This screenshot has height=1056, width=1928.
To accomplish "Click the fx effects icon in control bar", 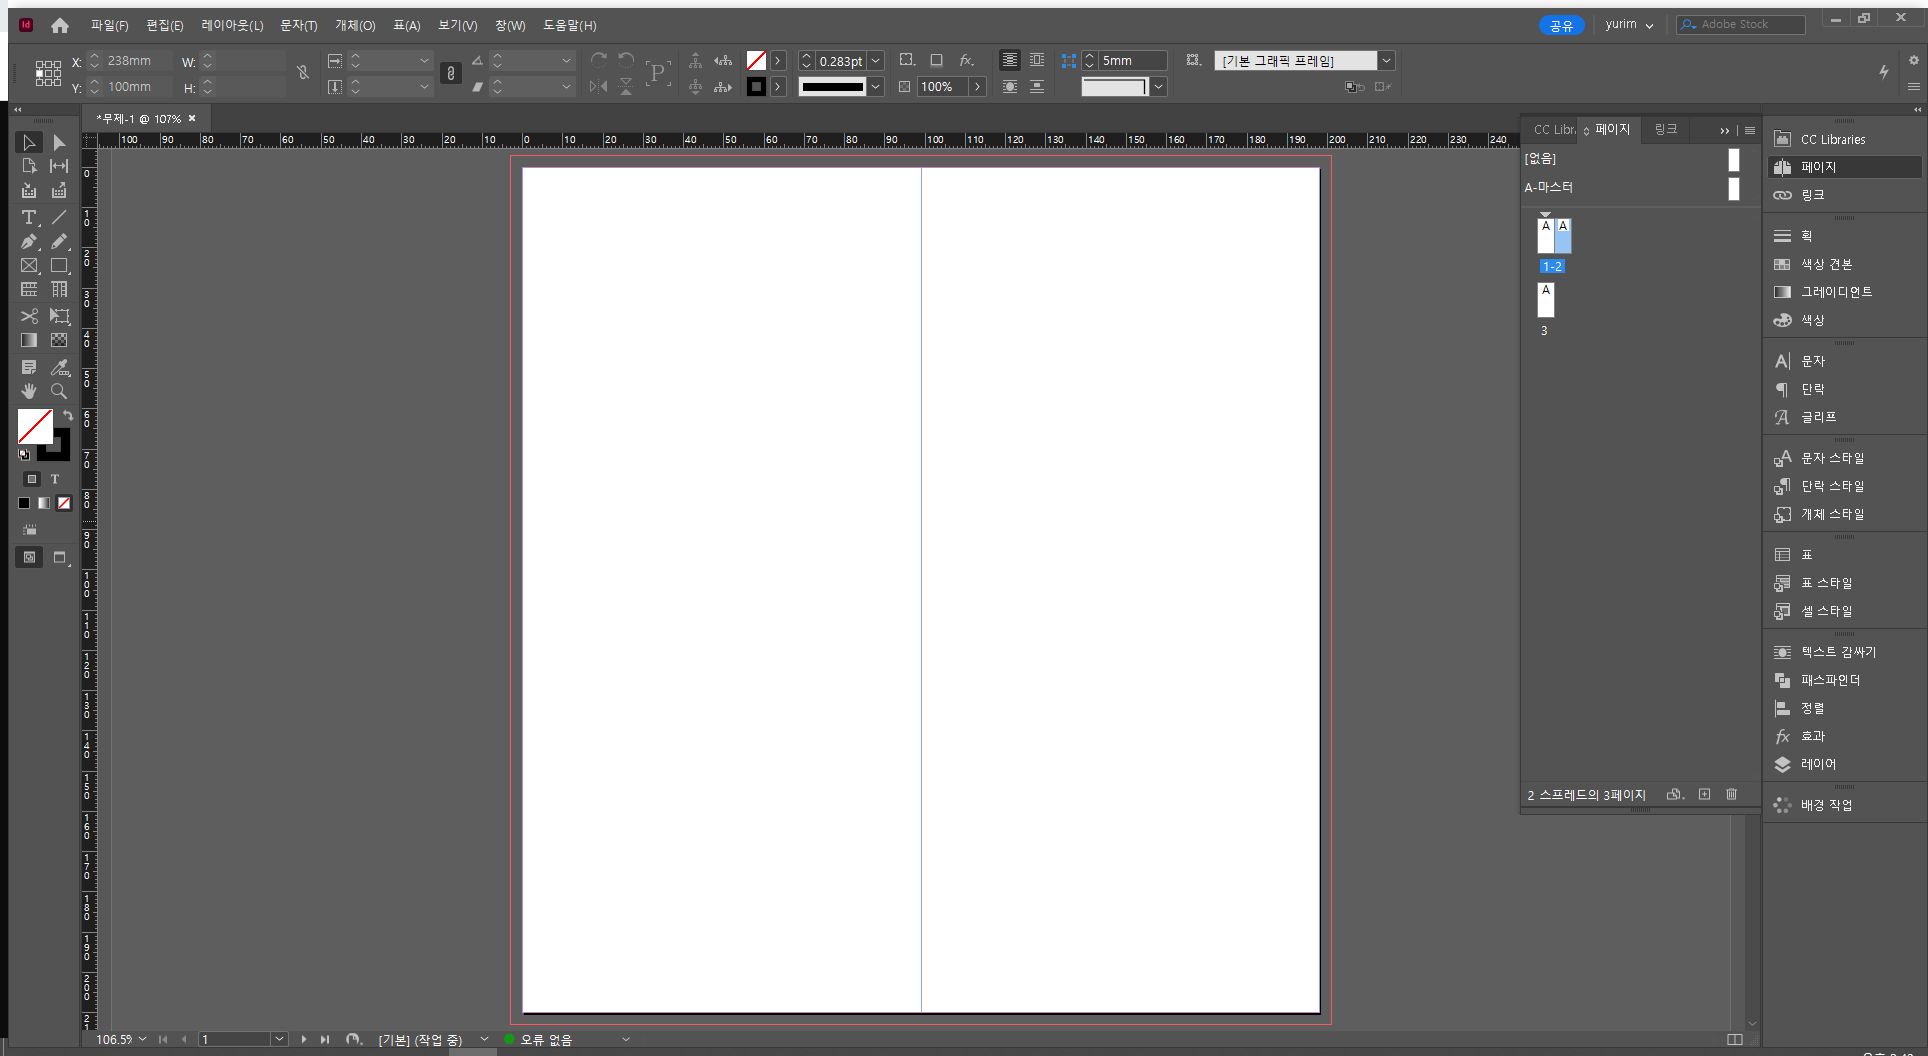I will (x=966, y=60).
